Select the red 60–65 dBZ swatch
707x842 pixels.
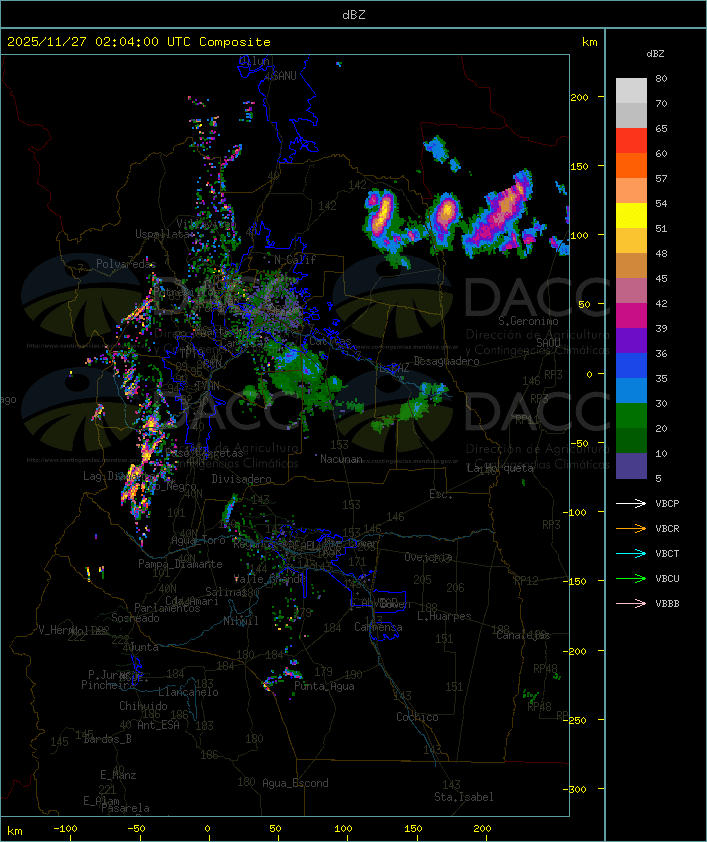tap(631, 141)
